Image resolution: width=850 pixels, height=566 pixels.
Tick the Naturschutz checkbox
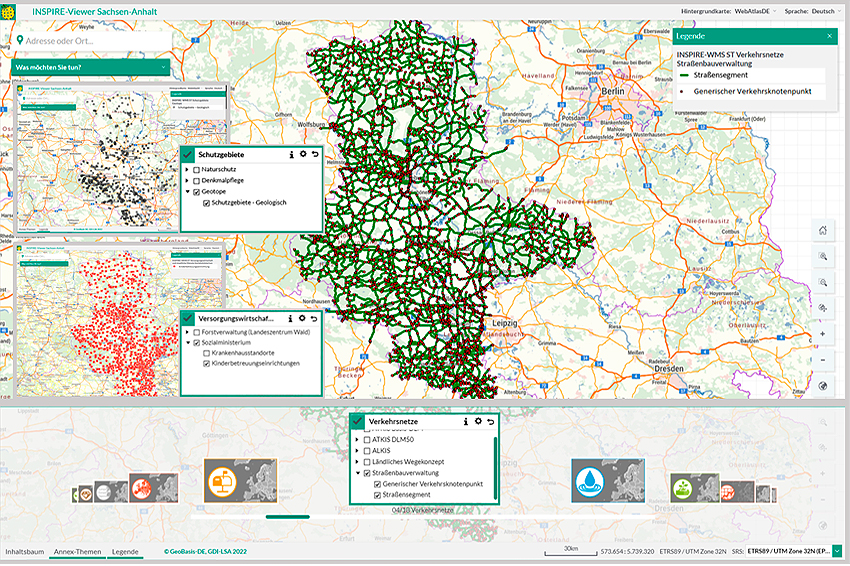click(x=196, y=170)
